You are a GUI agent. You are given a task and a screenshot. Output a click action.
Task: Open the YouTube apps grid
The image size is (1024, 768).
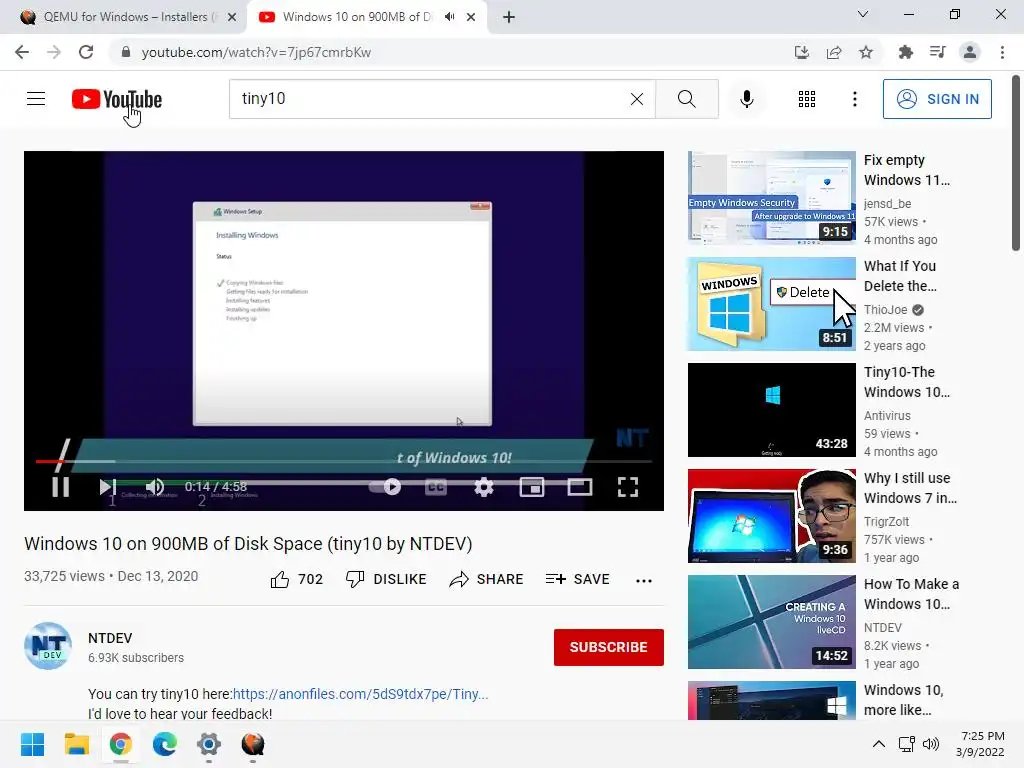(807, 99)
